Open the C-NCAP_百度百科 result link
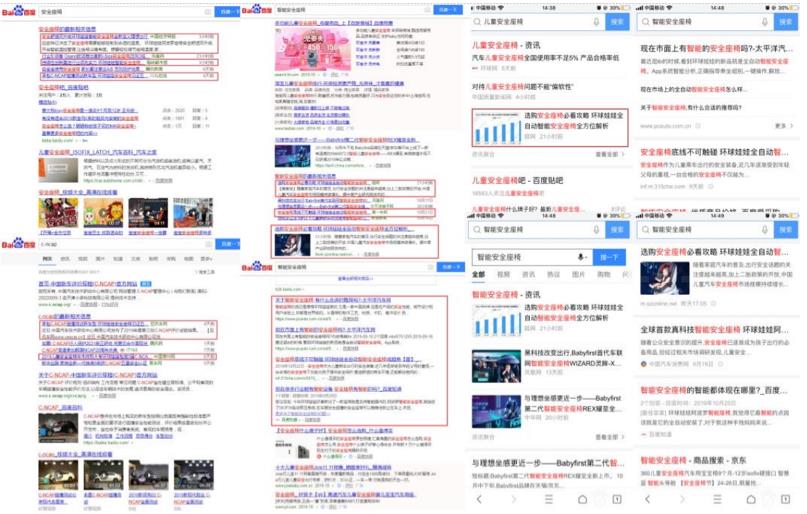This screenshot has height=514, width=807. point(60,407)
